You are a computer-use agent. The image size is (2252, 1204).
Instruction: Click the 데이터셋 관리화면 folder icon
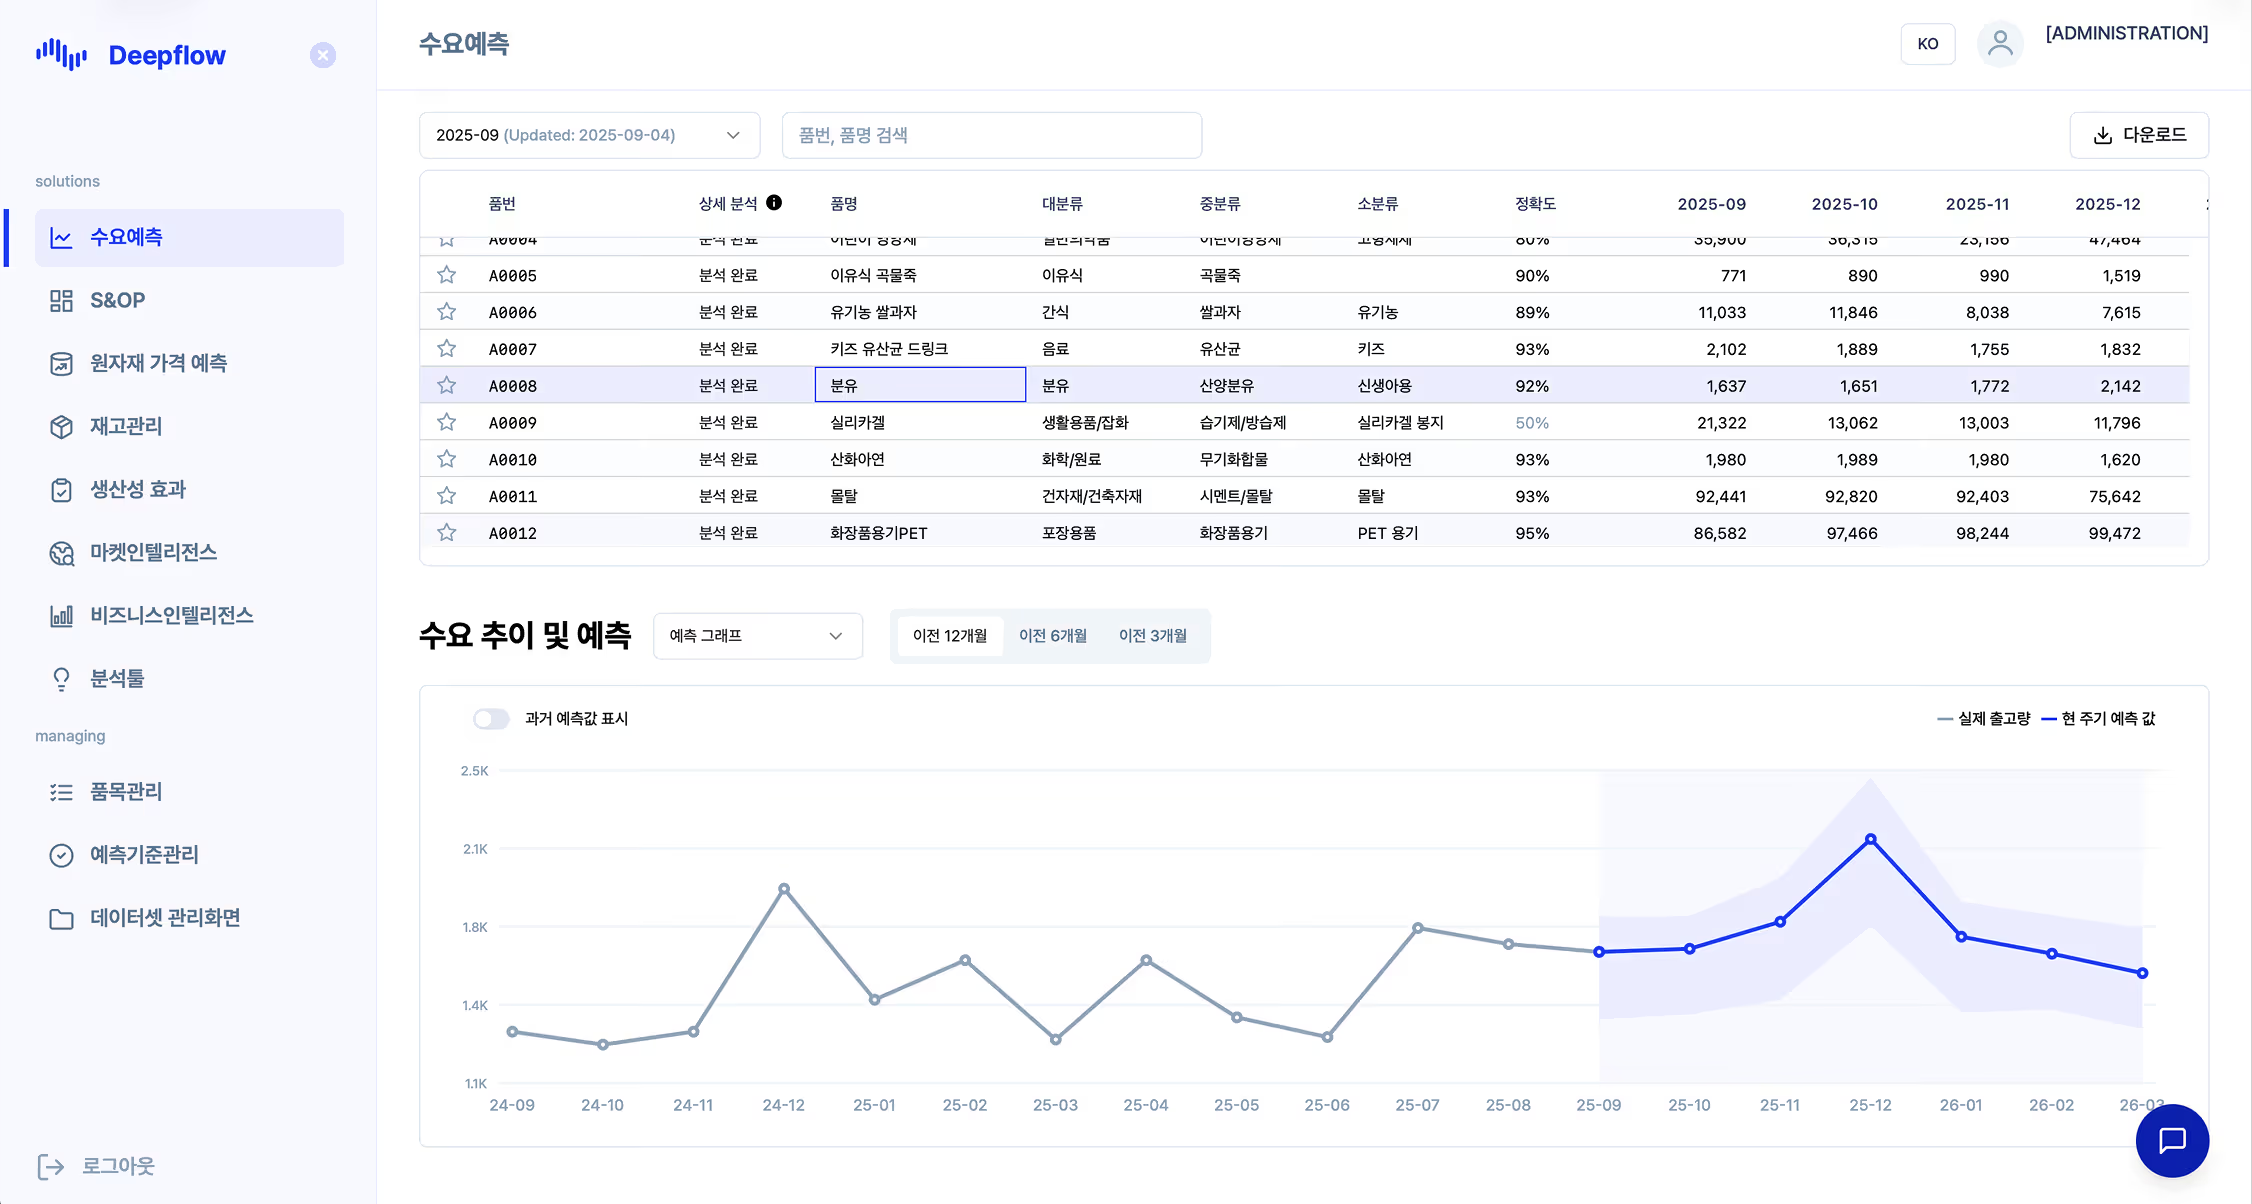tap(61, 918)
